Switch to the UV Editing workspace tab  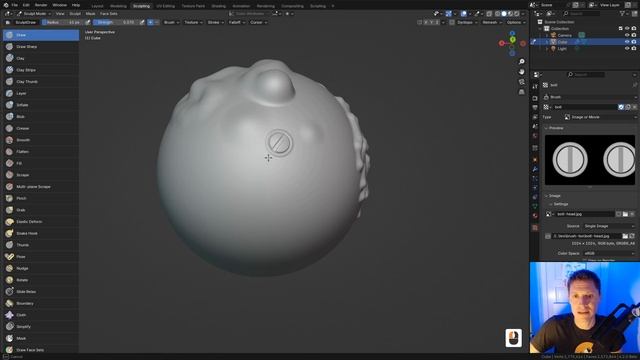pos(165,6)
